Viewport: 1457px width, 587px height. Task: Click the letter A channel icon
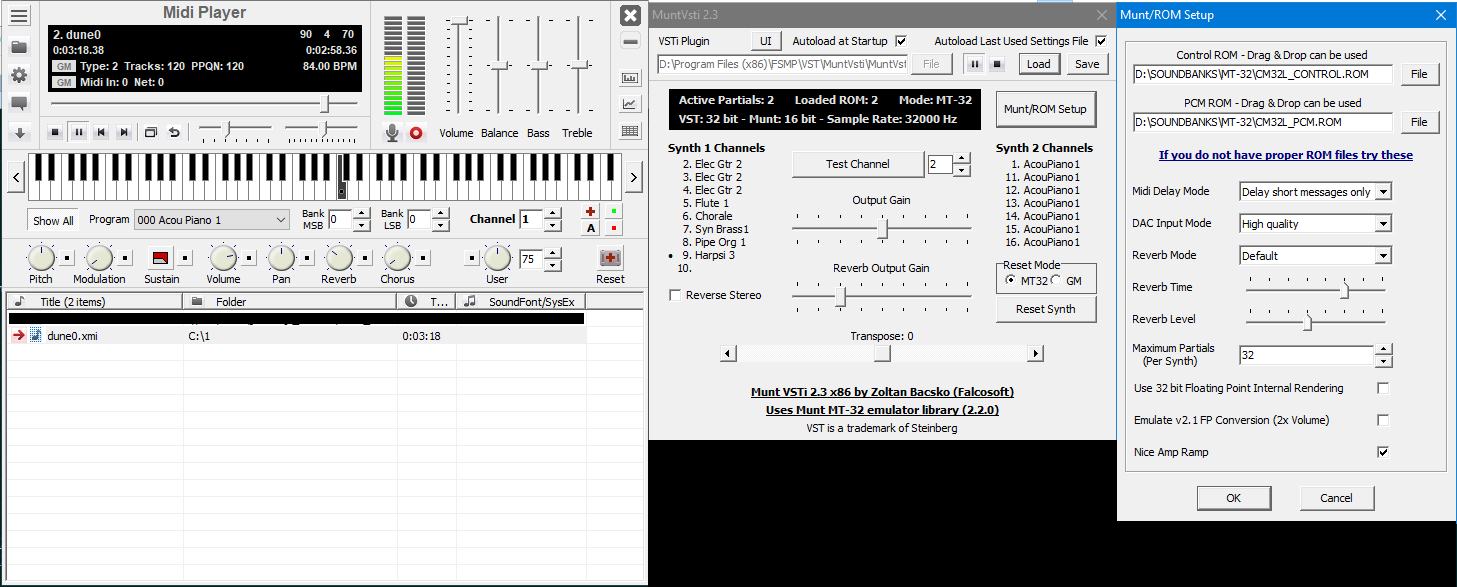(590, 228)
